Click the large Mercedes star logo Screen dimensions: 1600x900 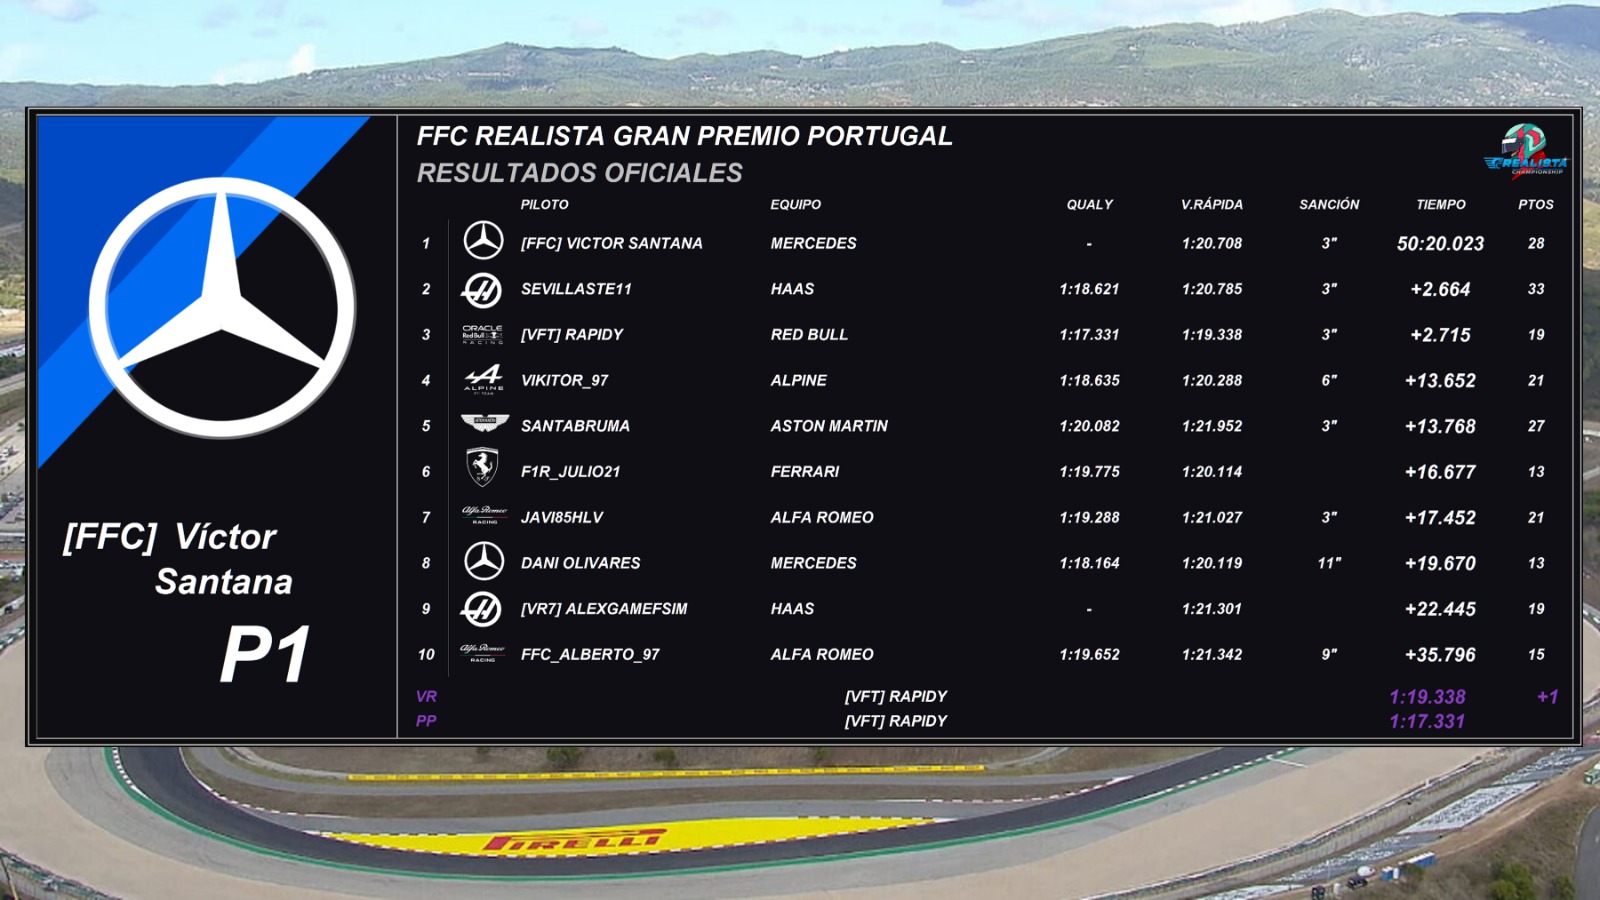222,308
